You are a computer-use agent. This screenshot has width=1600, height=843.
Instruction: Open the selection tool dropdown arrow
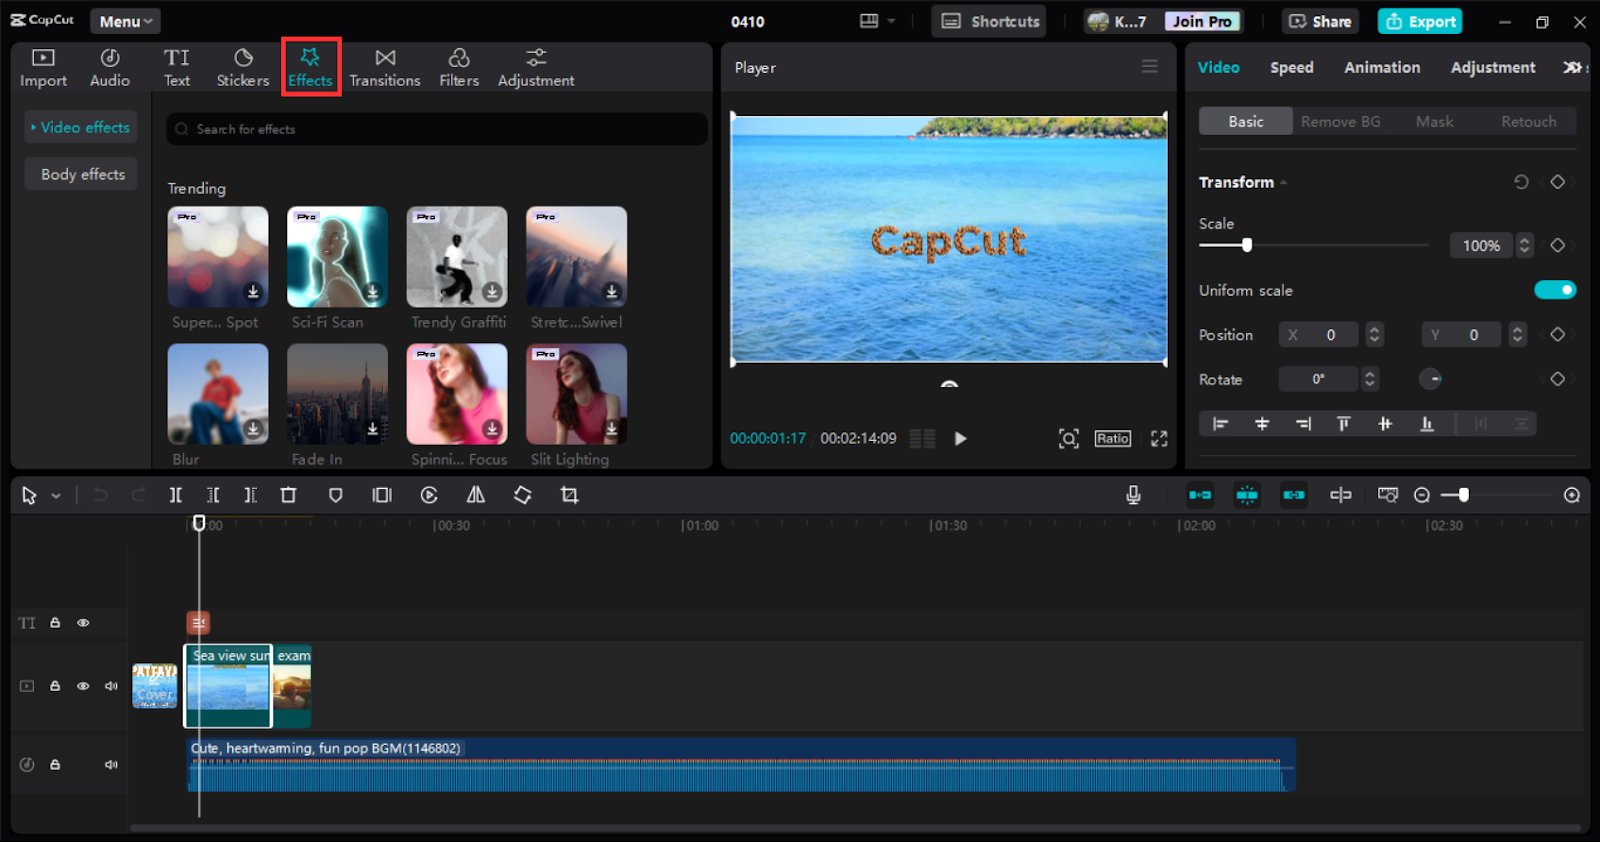56,495
